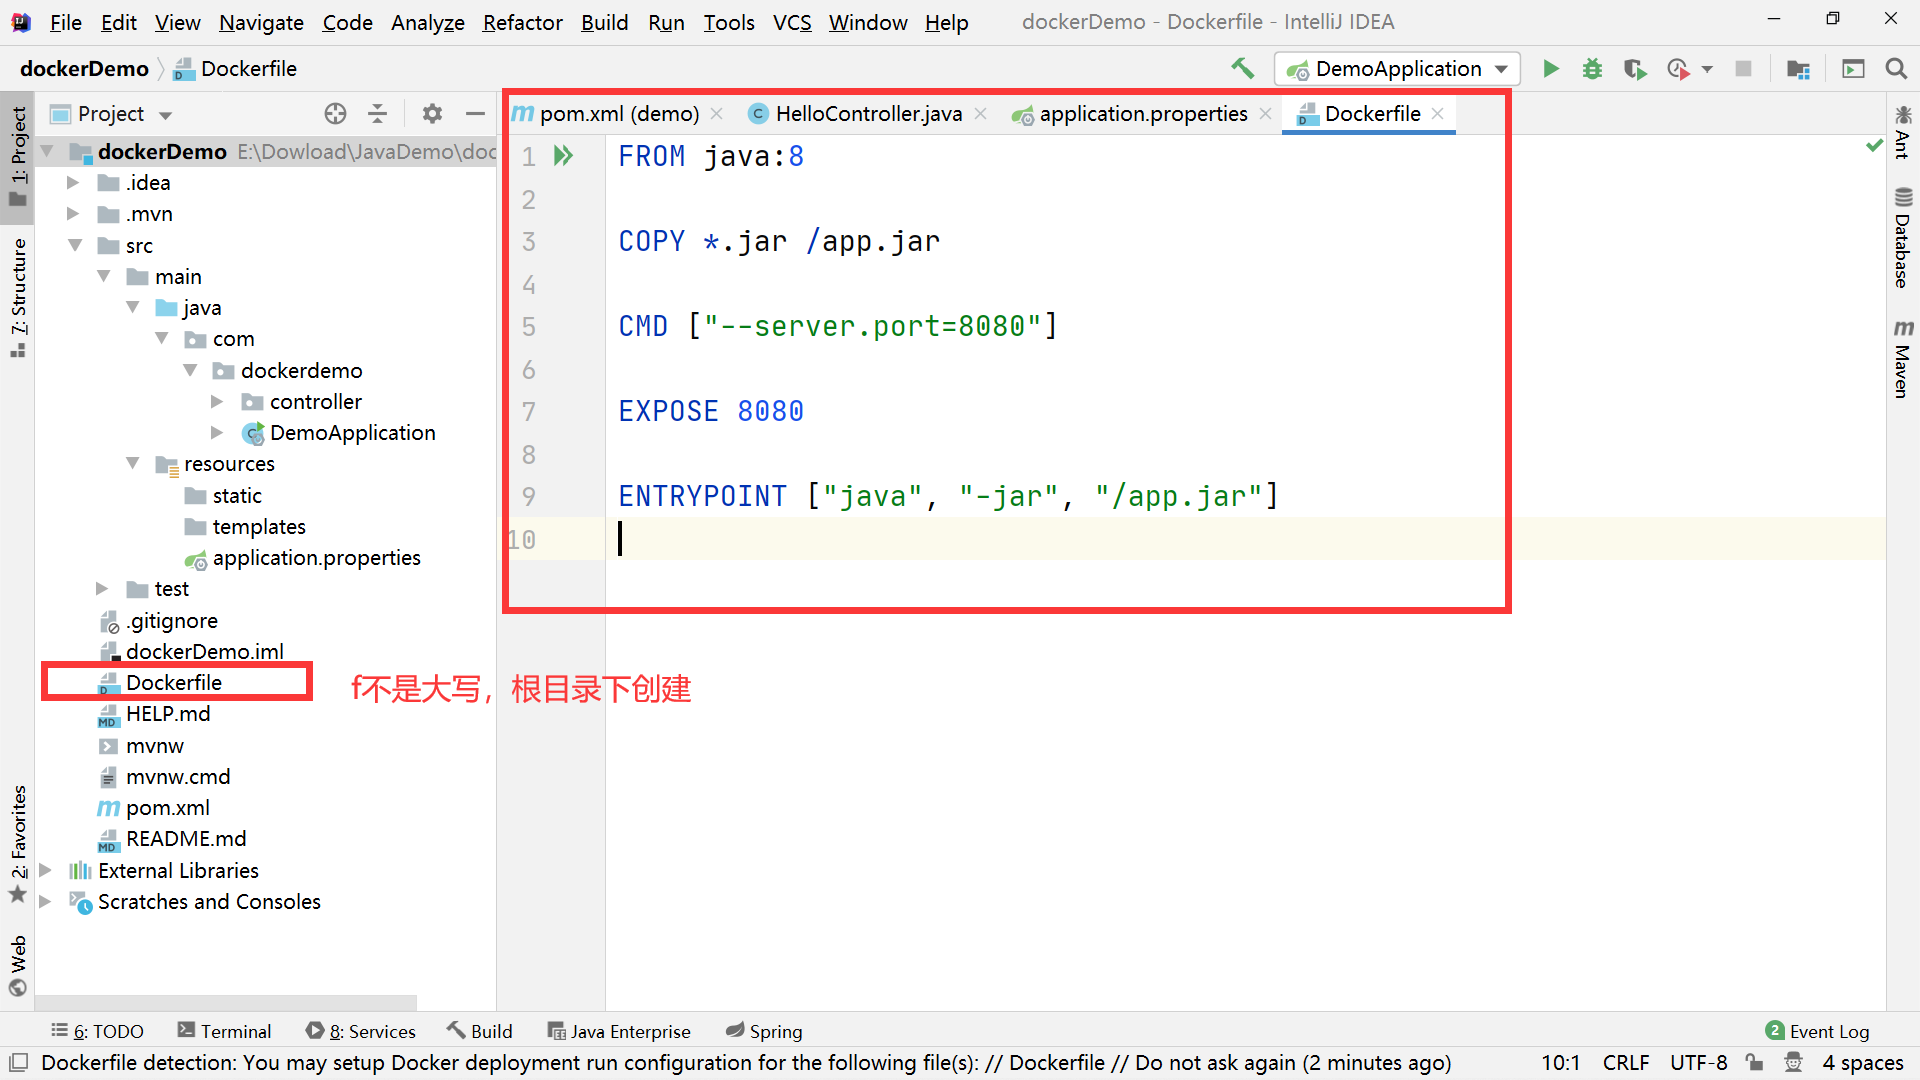Toggle the 1: Project side tab
1920x1080 pixels.
coord(18,156)
